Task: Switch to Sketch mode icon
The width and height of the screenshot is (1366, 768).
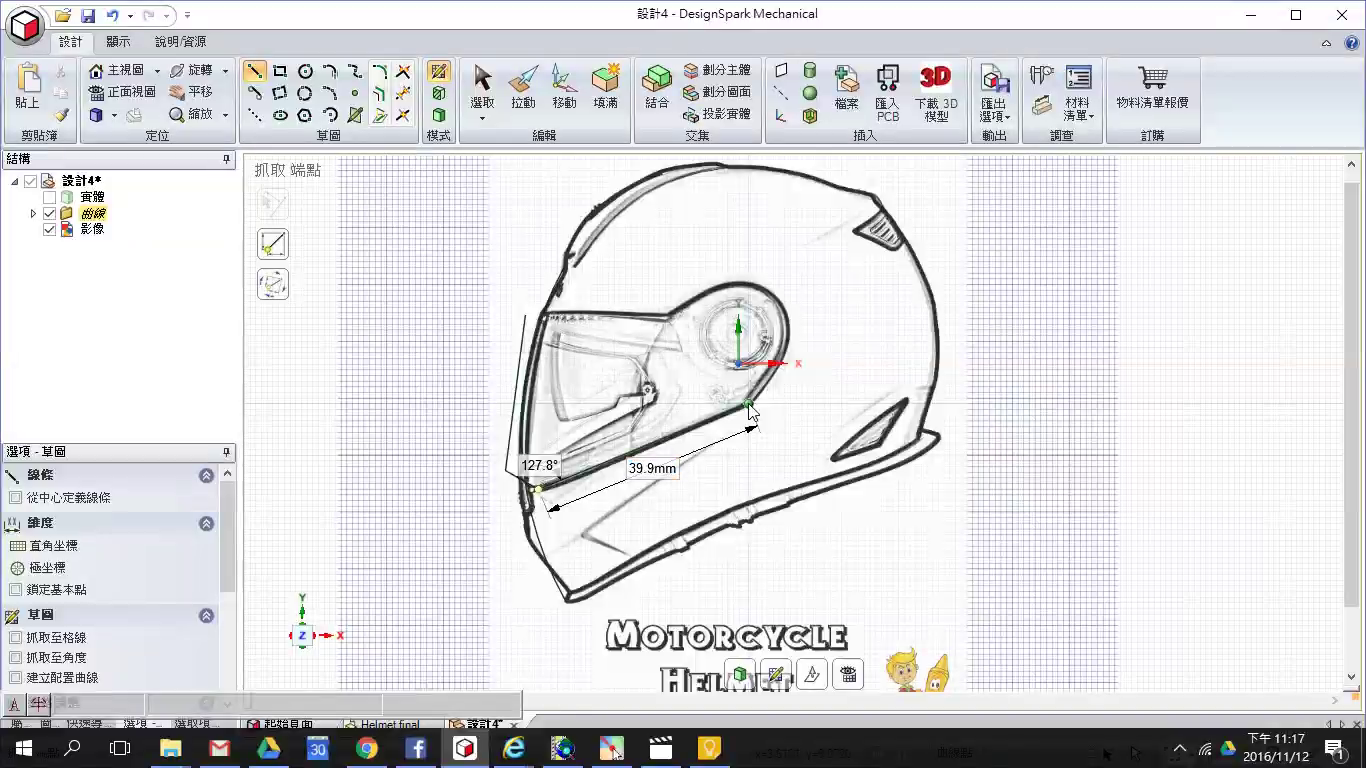Action: [438, 71]
